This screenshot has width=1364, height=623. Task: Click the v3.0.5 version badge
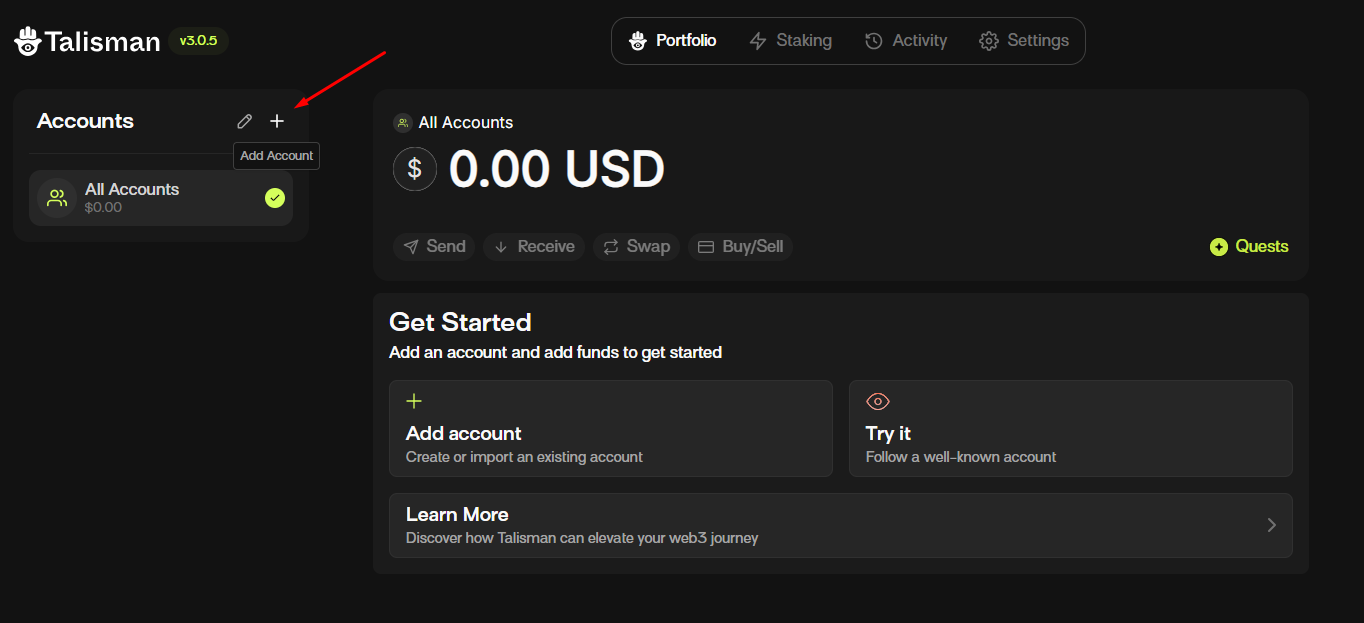tap(198, 41)
